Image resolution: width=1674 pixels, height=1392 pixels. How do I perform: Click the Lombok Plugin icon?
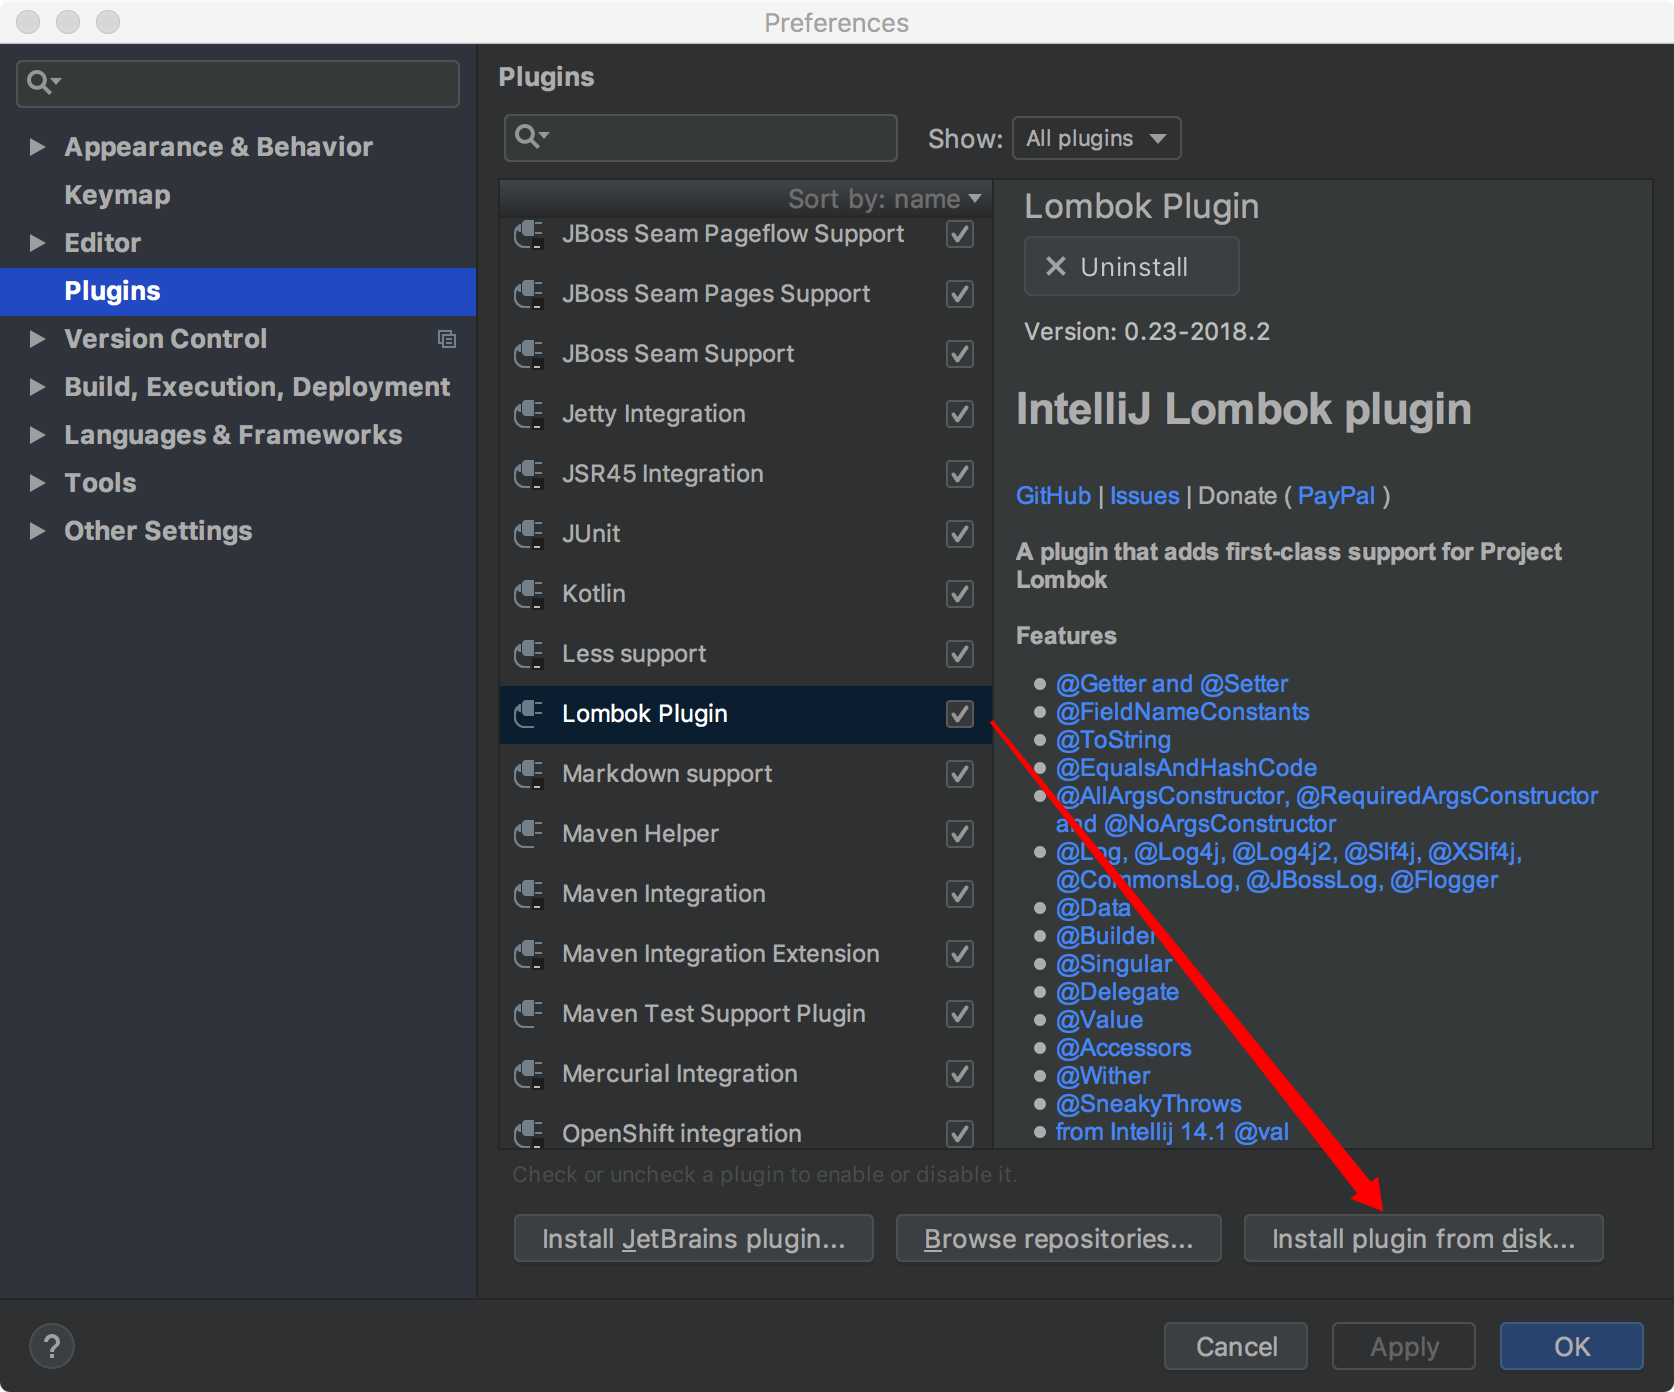(529, 714)
